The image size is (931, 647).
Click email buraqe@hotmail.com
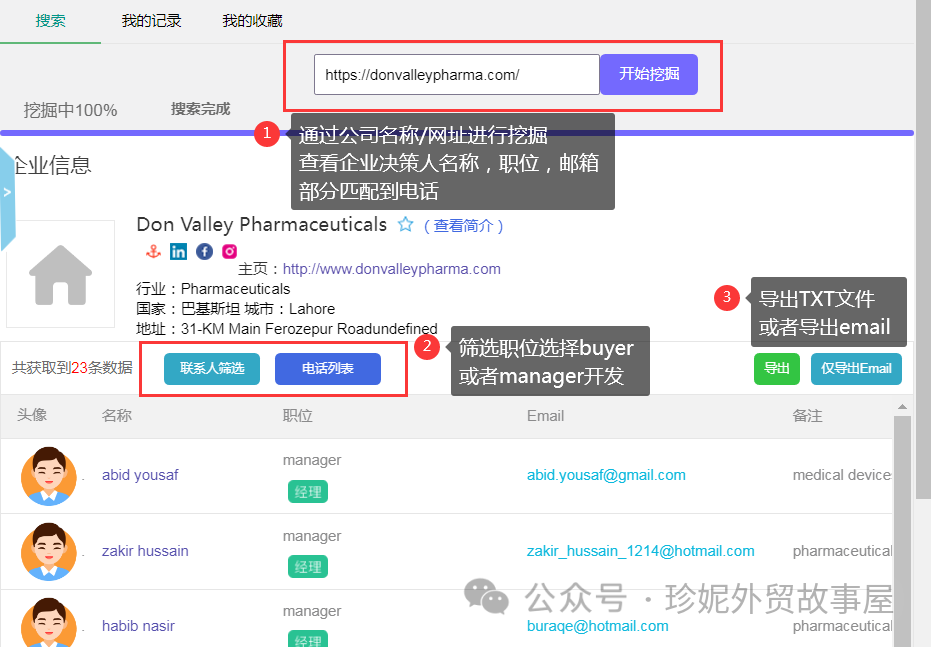tap(597, 626)
